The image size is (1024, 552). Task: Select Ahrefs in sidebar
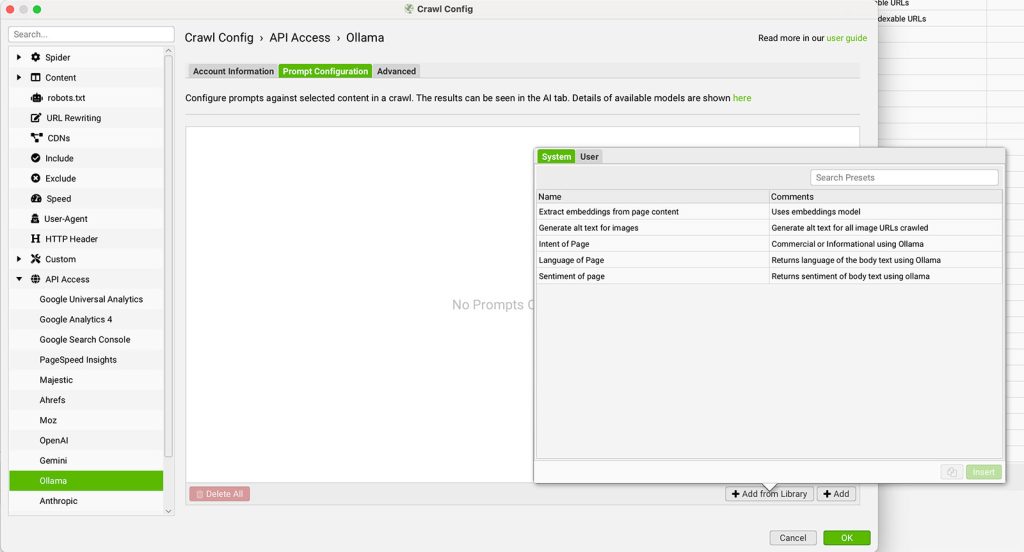[86, 400]
